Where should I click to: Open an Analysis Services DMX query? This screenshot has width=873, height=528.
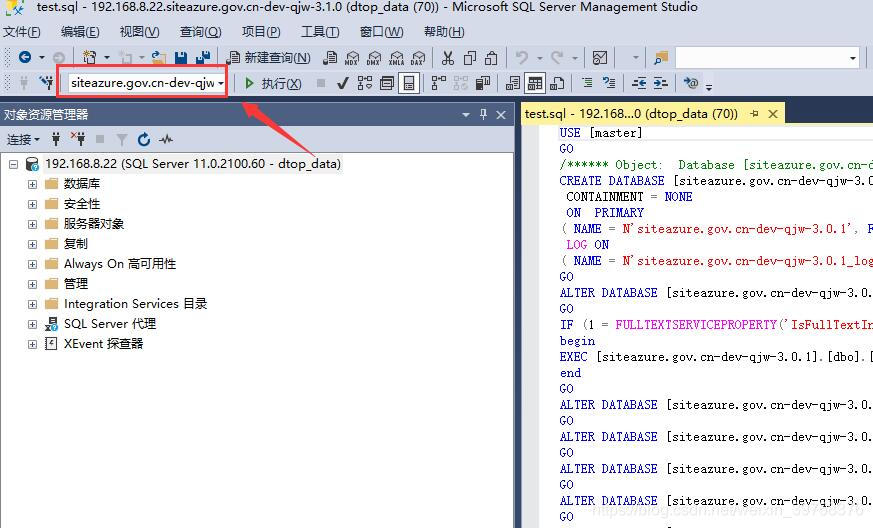pyautogui.click(x=374, y=57)
